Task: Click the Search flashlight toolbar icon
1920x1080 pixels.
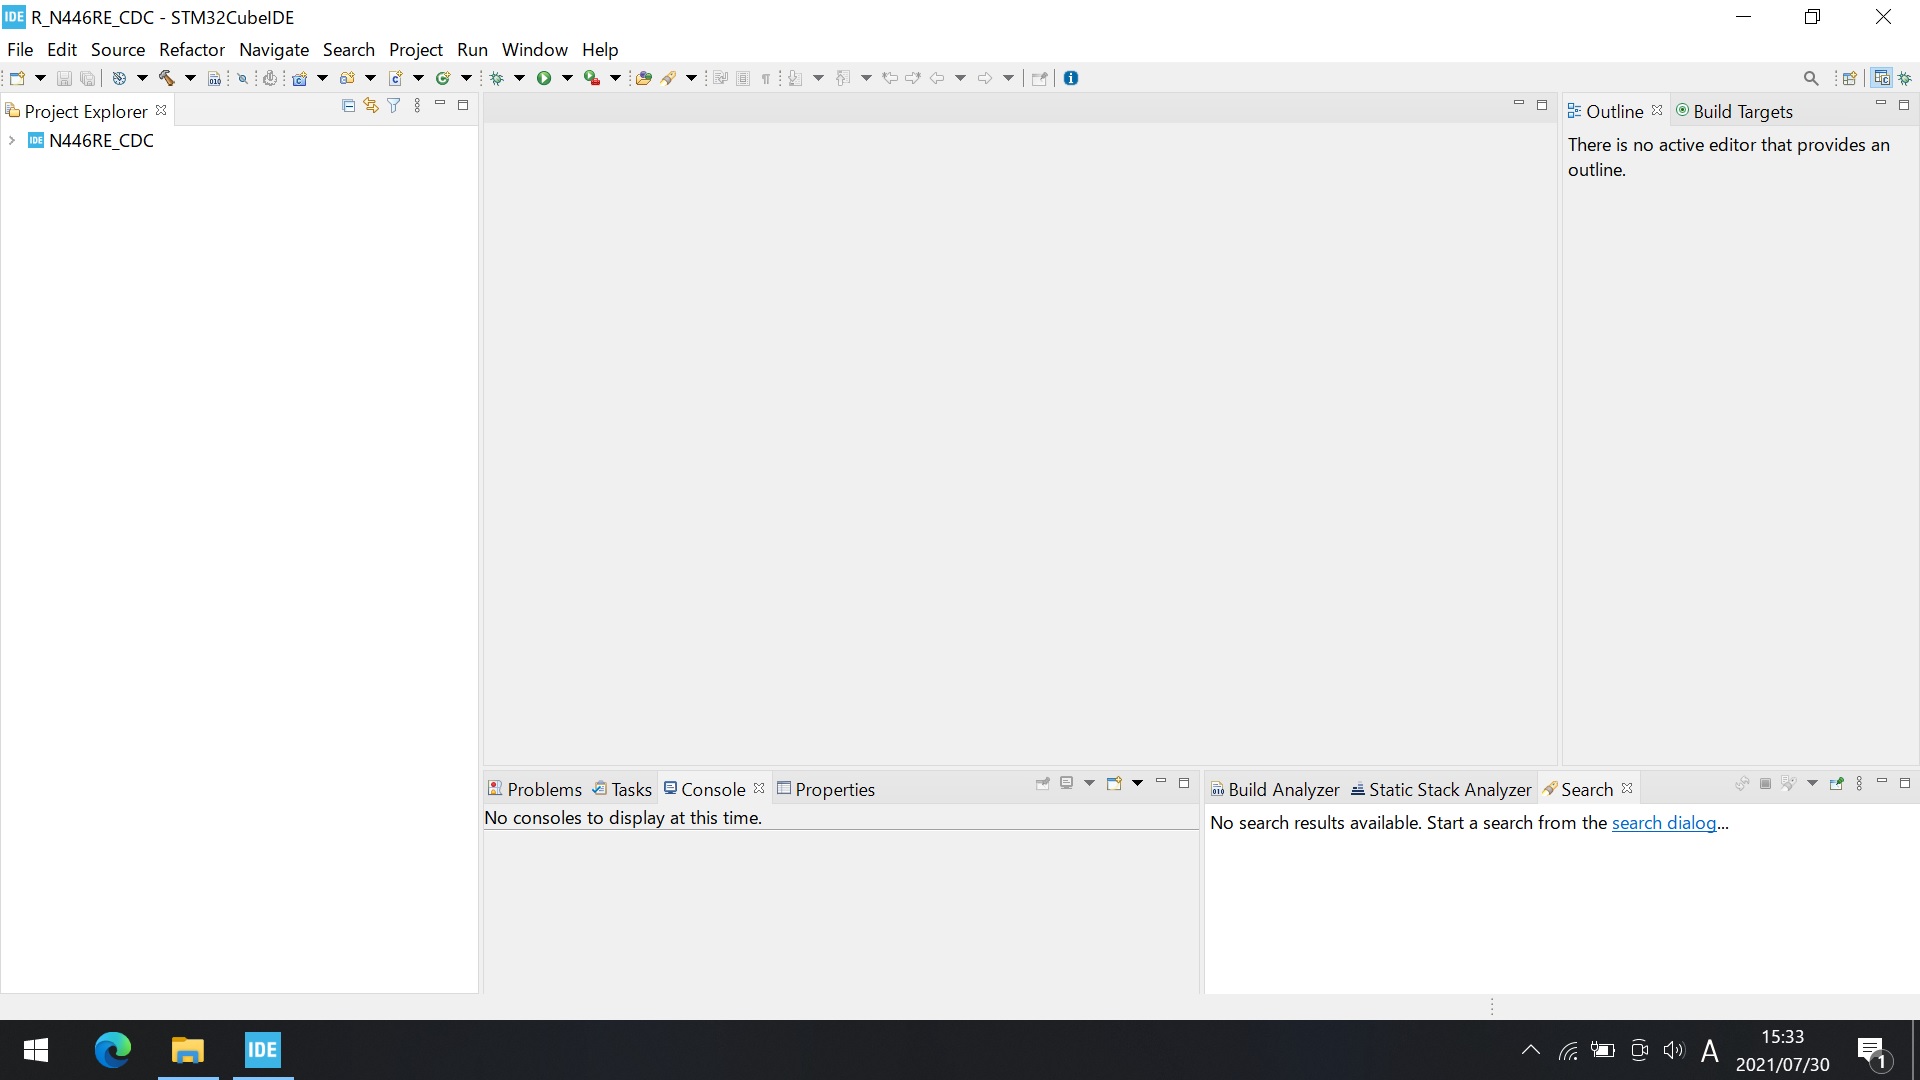Action: click(668, 78)
